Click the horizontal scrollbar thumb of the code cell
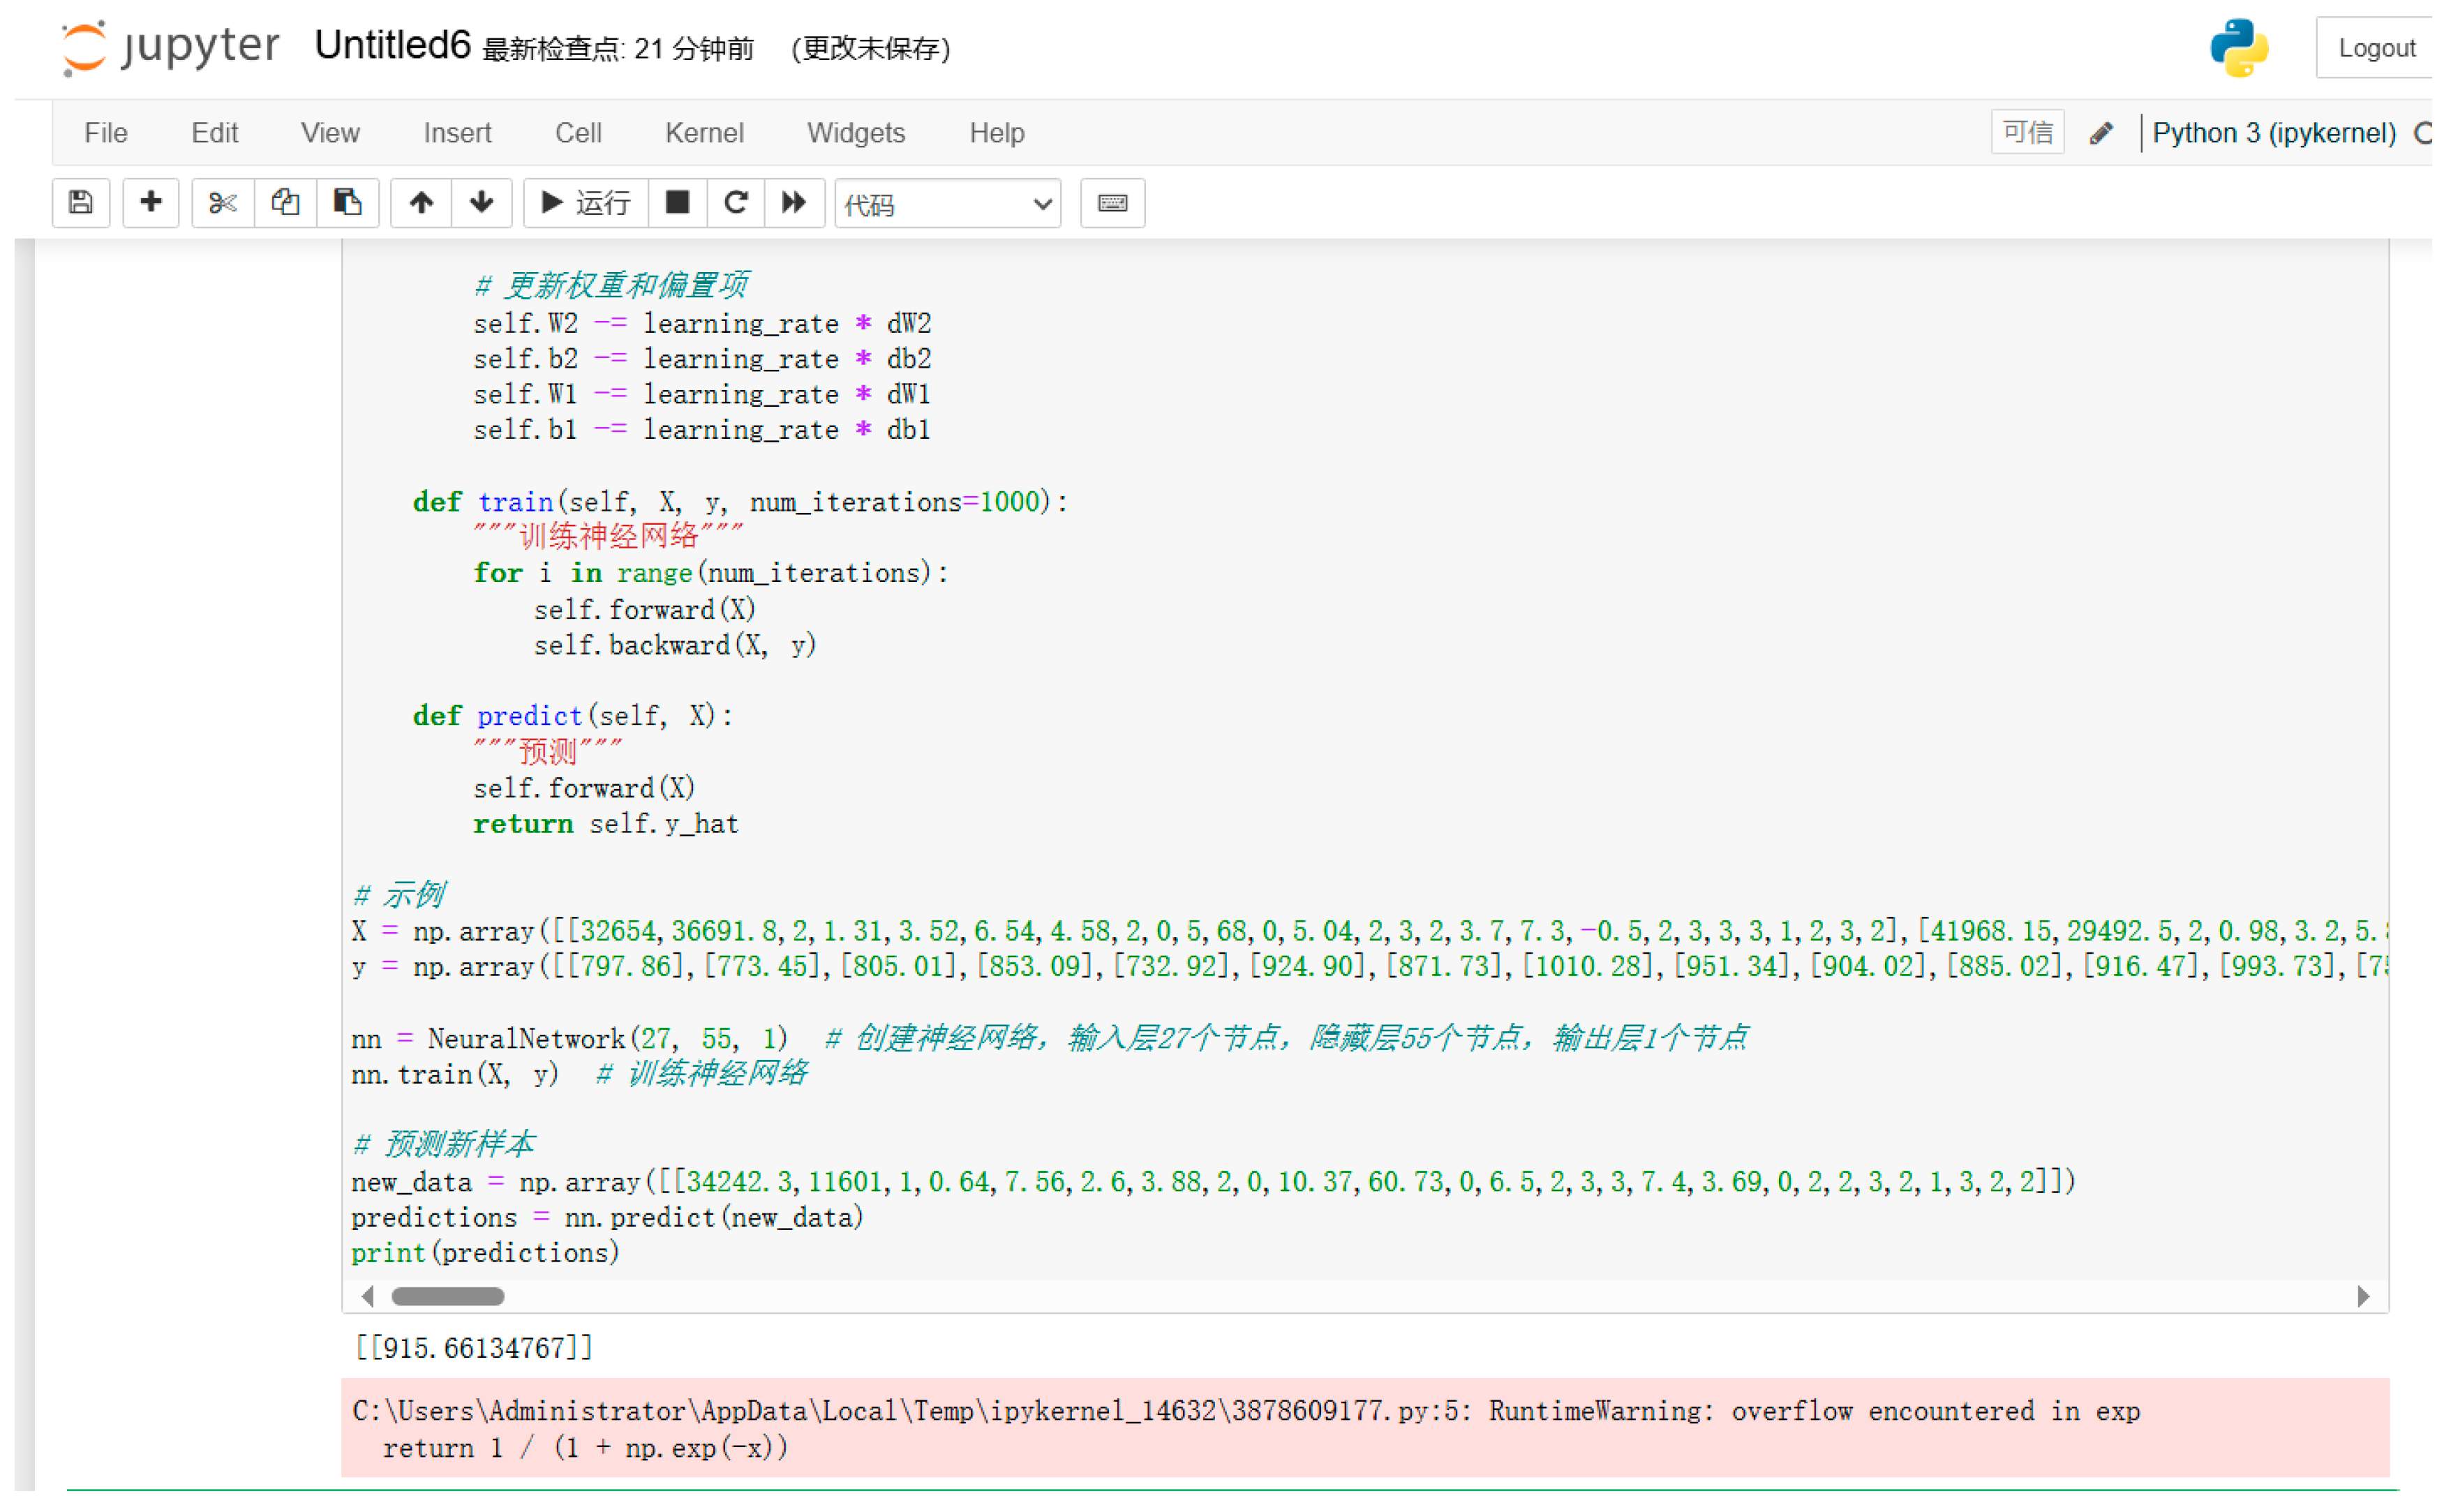Screen dimensions: 2451x1512 448,1297
